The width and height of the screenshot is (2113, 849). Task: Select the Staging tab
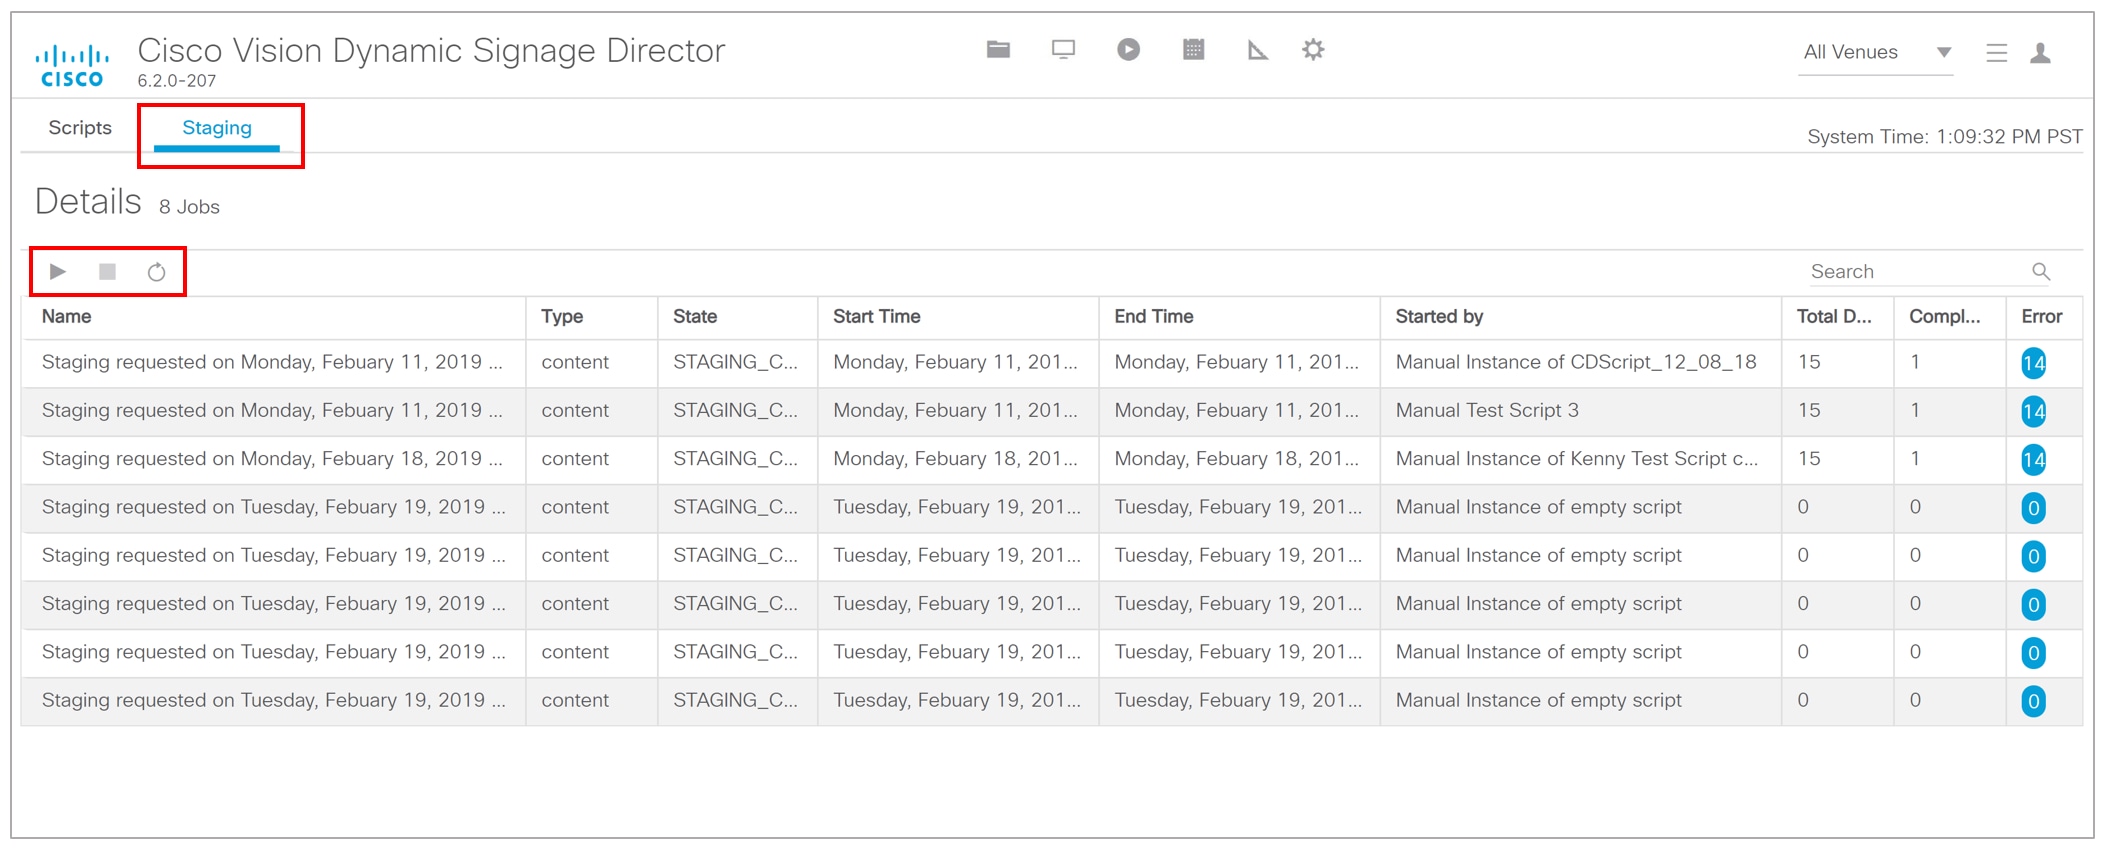(x=217, y=128)
